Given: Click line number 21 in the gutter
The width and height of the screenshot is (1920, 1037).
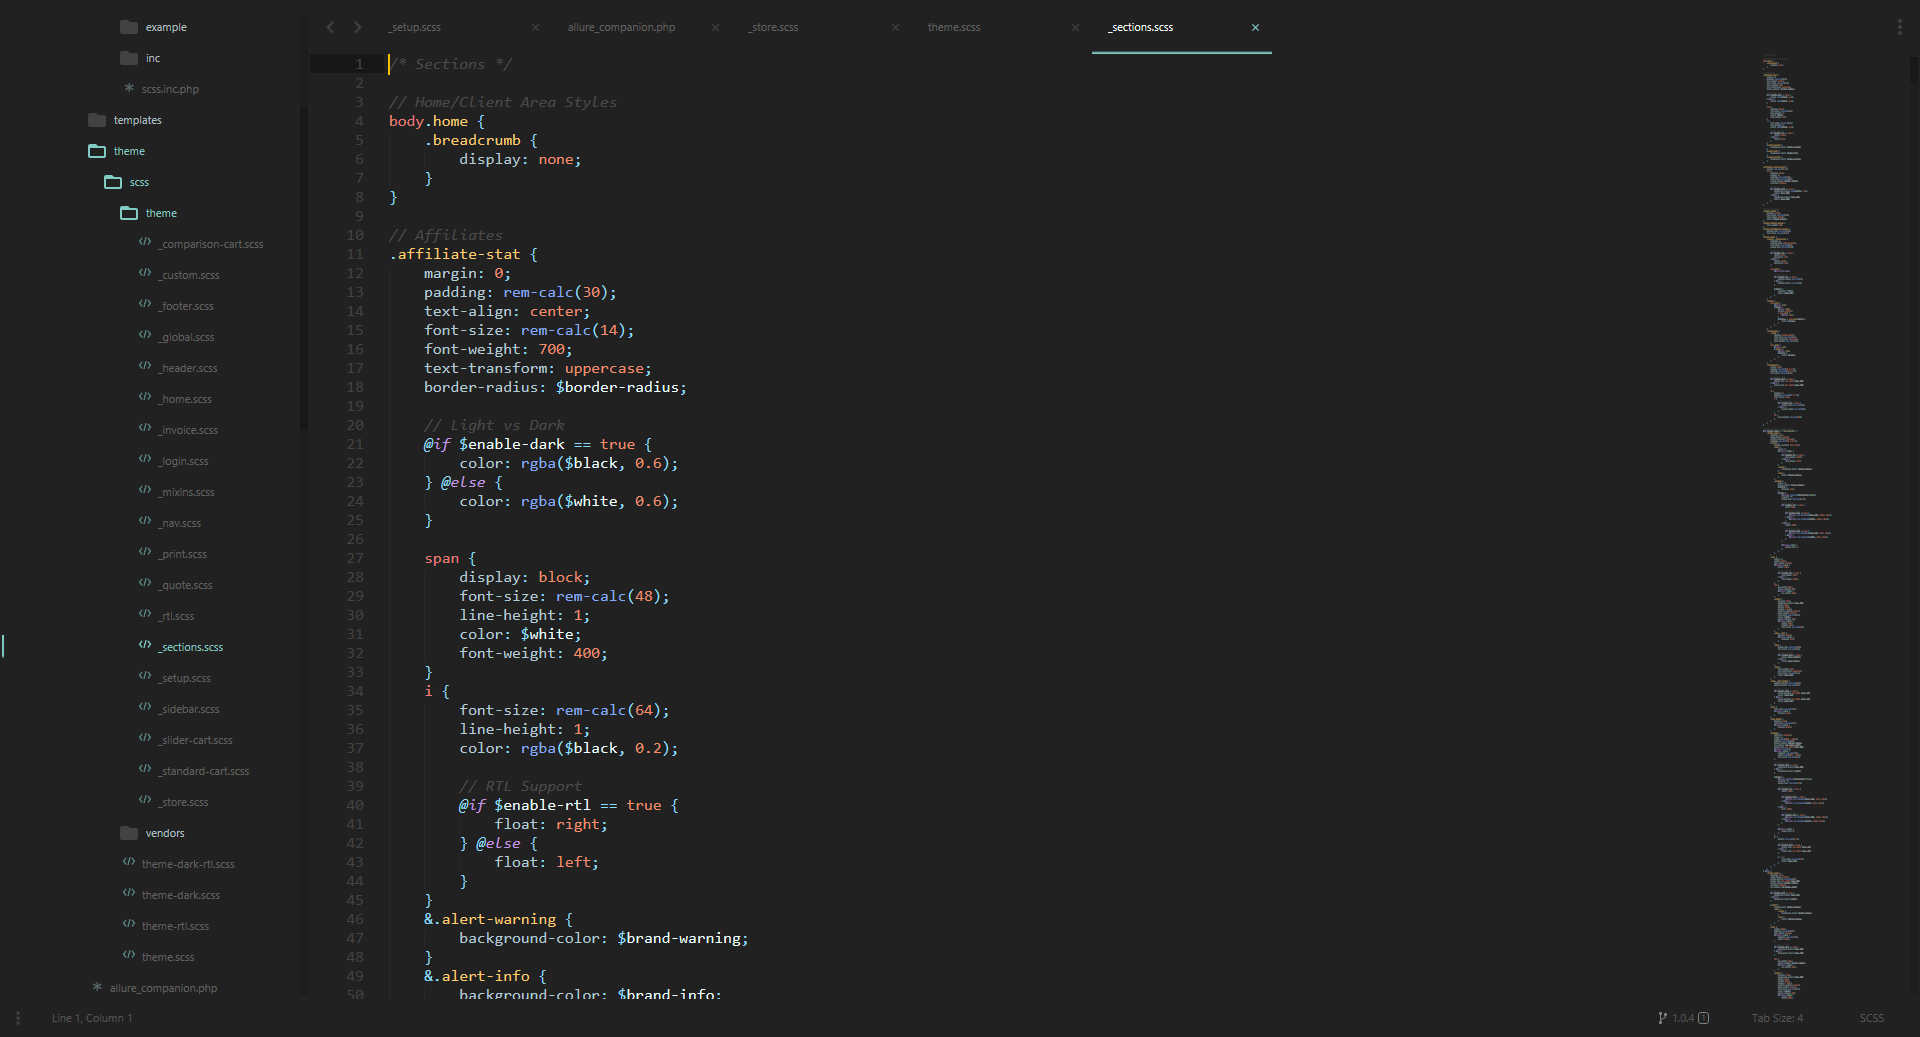Looking at the screenshot, I should [355, 444].
